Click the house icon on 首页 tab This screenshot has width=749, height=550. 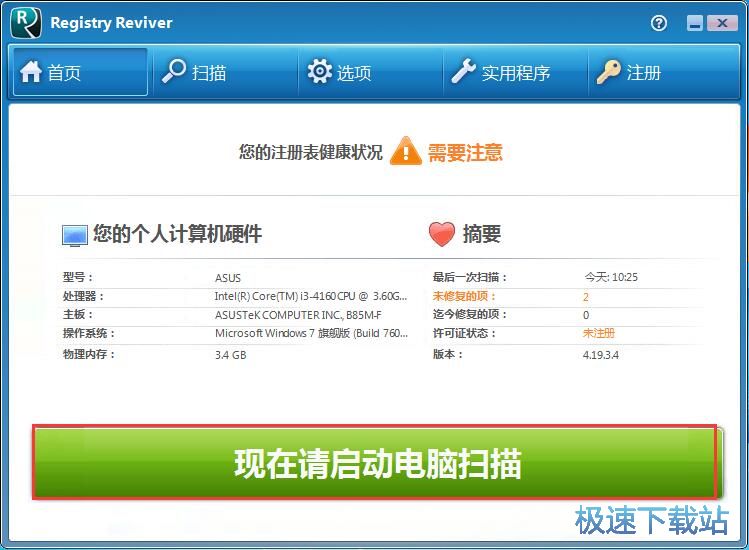click(31, 72)
